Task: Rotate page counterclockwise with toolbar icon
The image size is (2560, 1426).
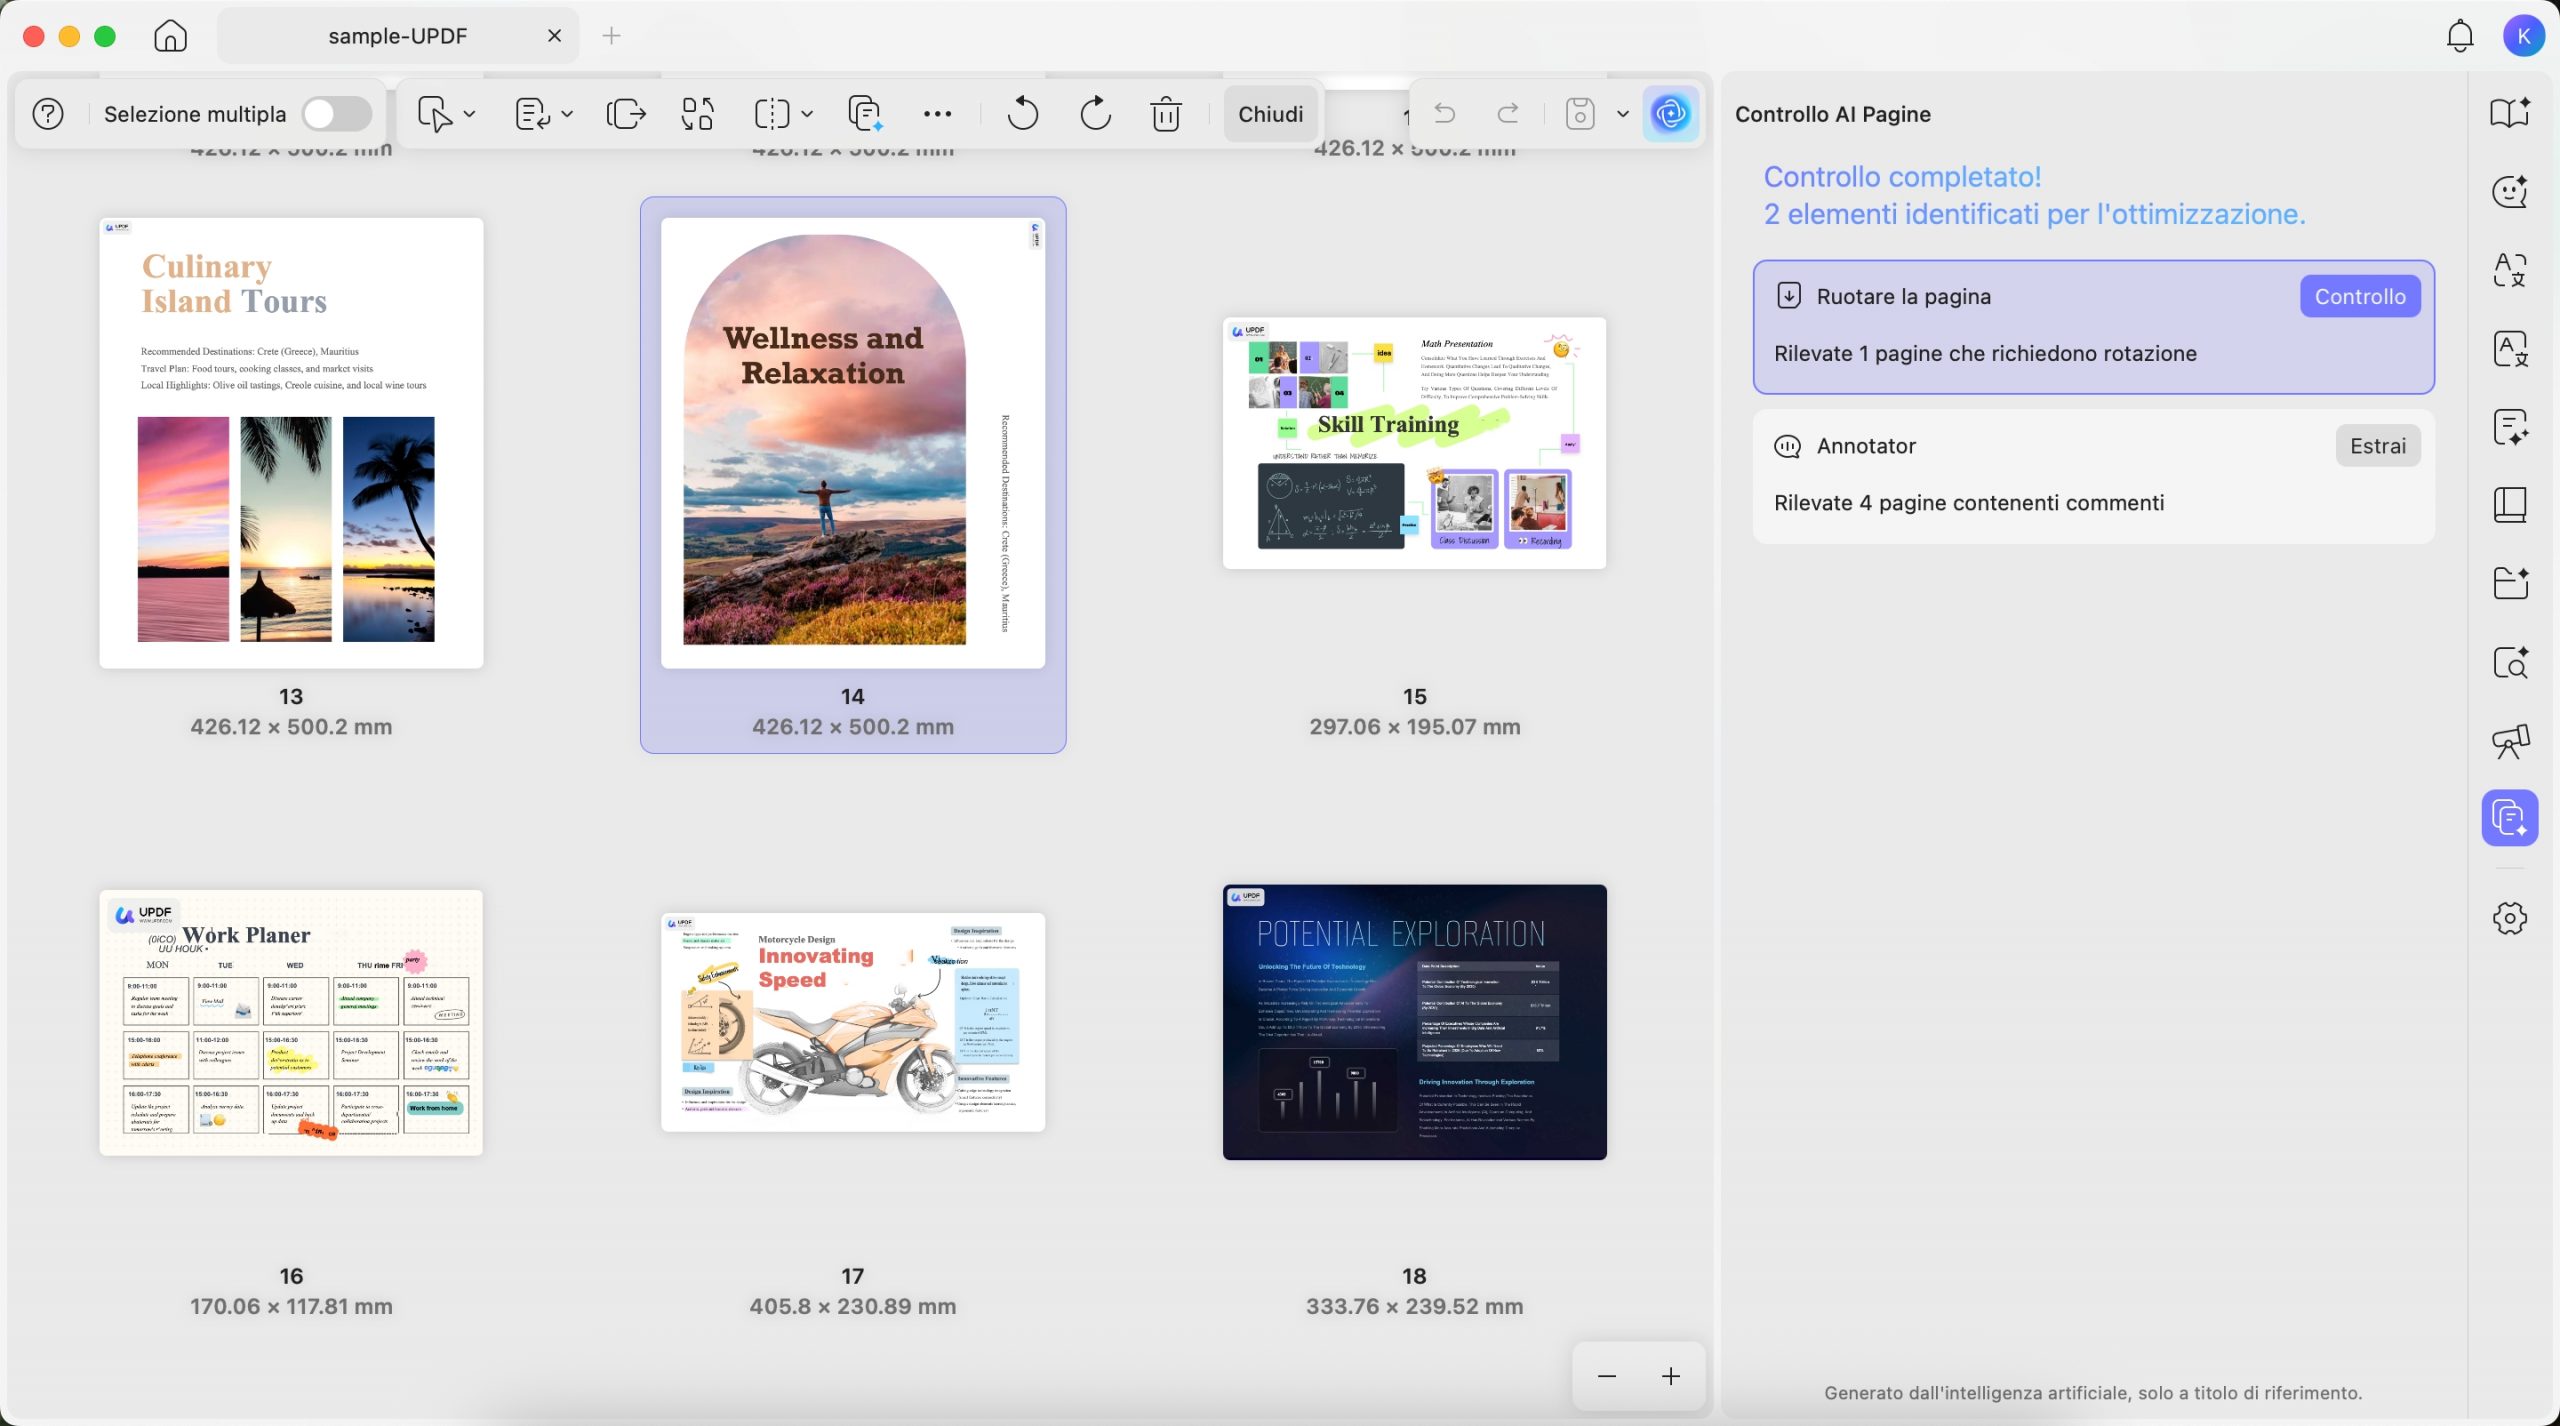Action: [1022, 114]
